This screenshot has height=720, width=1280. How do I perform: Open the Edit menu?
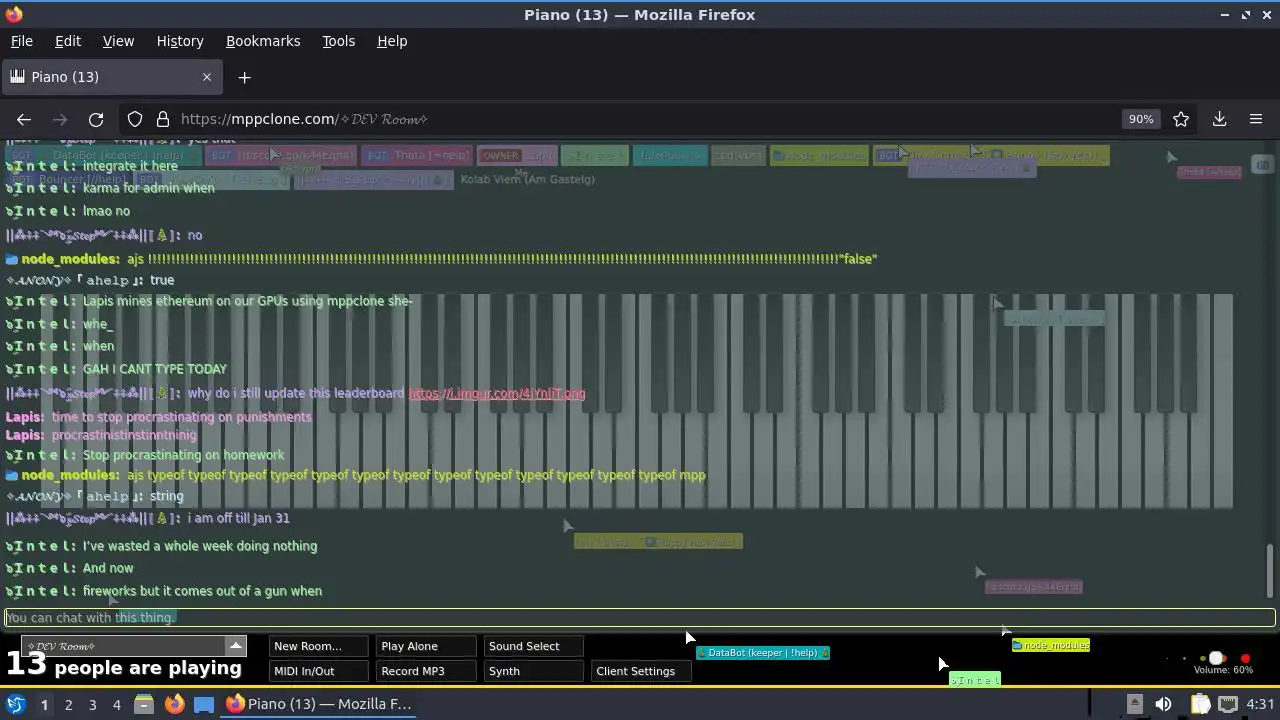(x=68, y=41)
